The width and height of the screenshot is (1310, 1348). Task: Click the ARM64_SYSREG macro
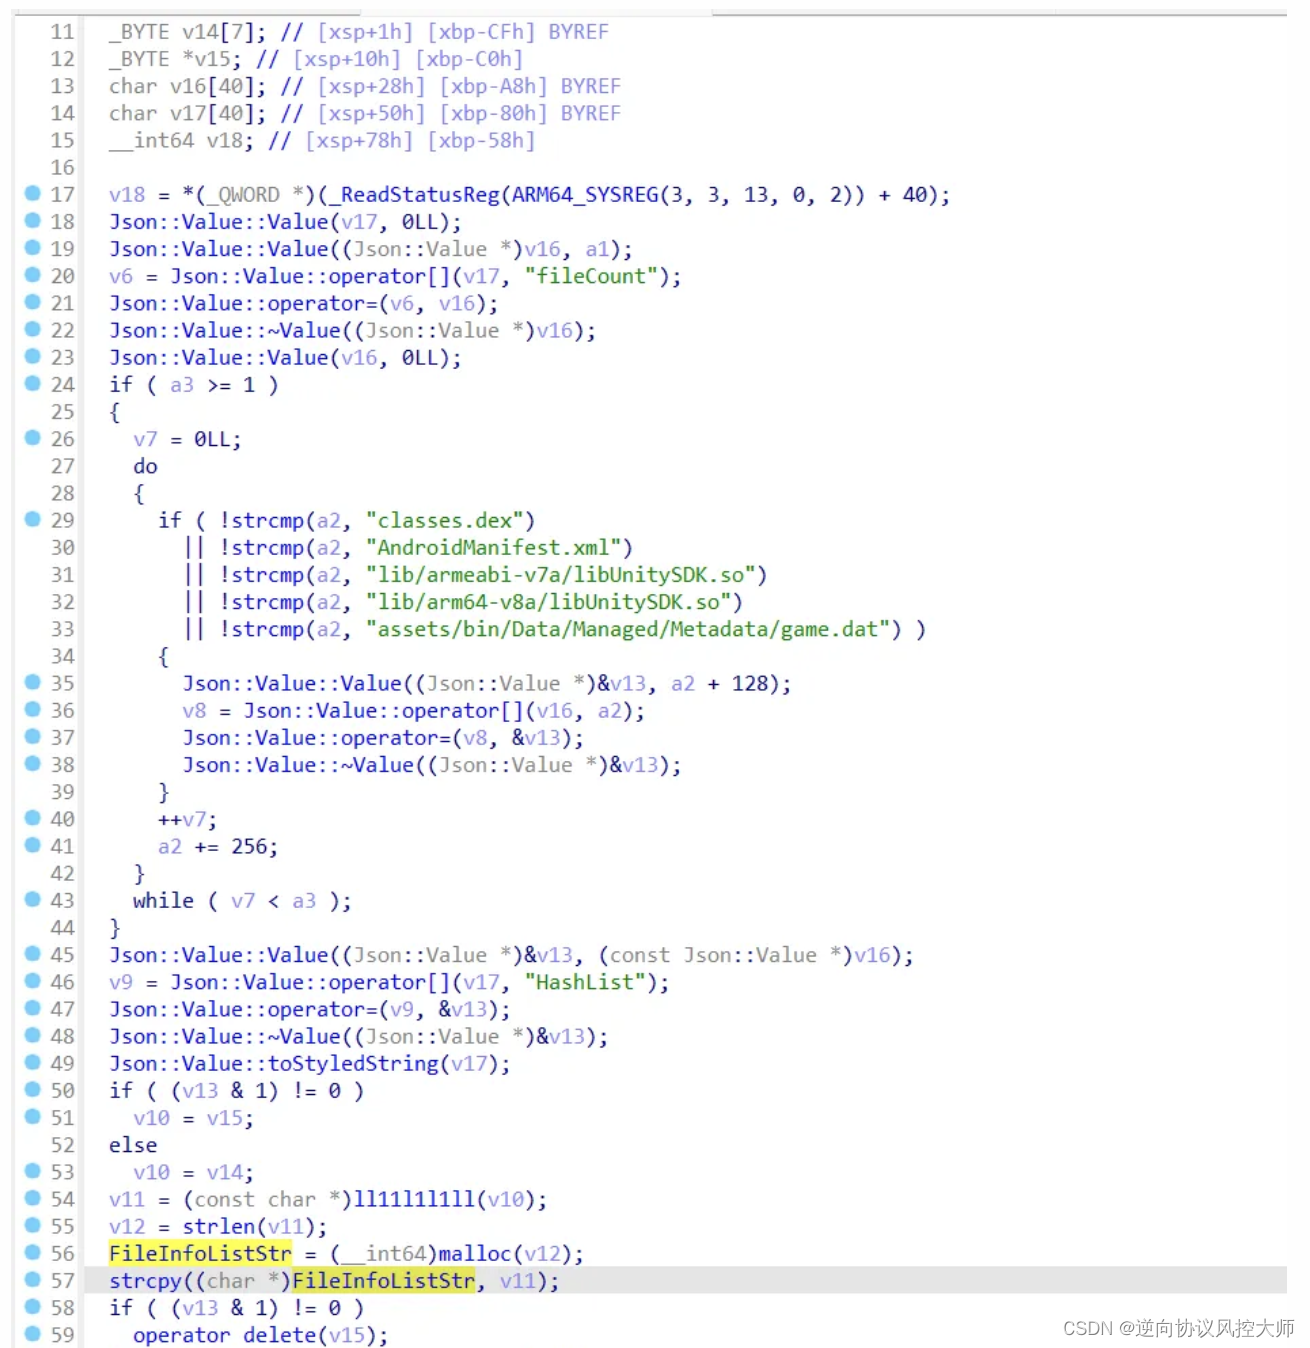(x=585, y=194)
